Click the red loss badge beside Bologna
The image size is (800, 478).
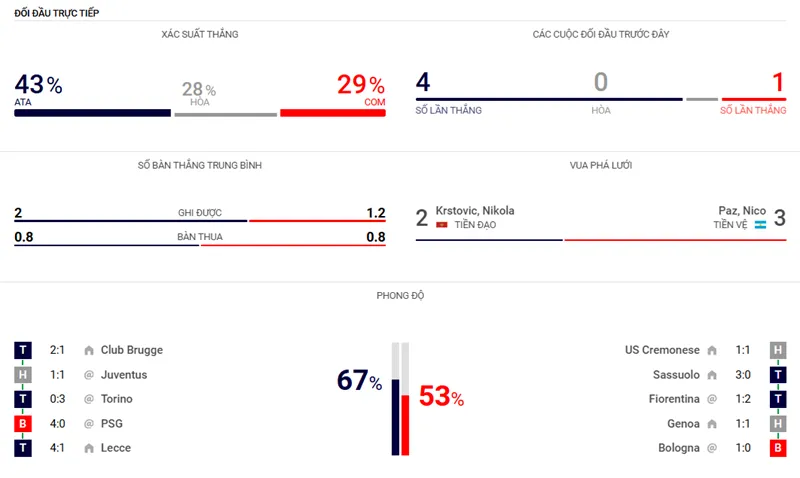(777, 448)
